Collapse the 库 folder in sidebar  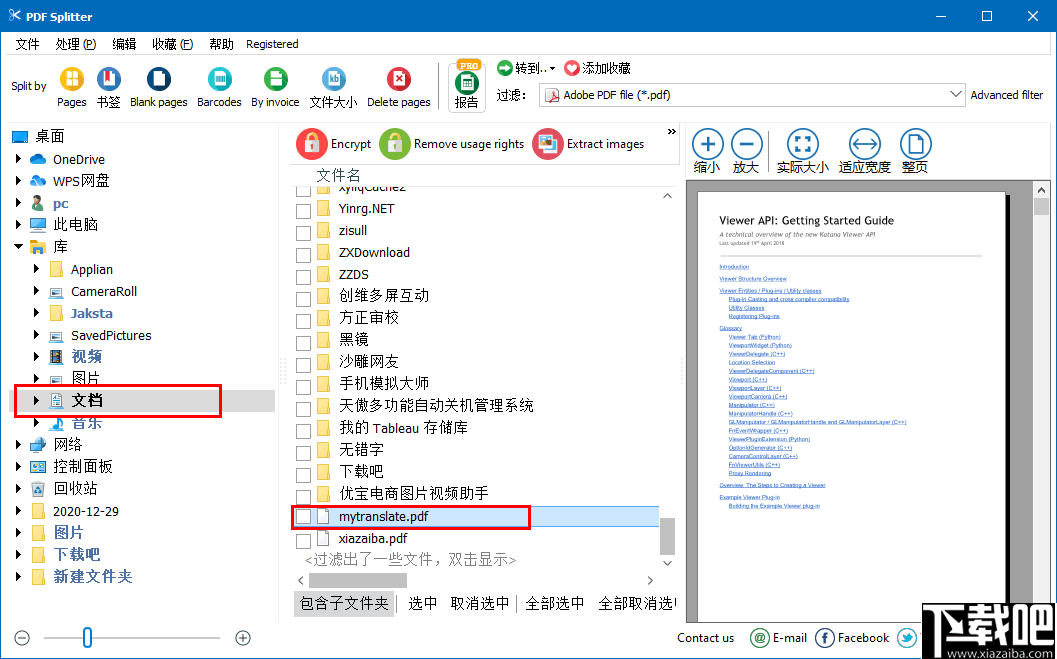(17, 246)
